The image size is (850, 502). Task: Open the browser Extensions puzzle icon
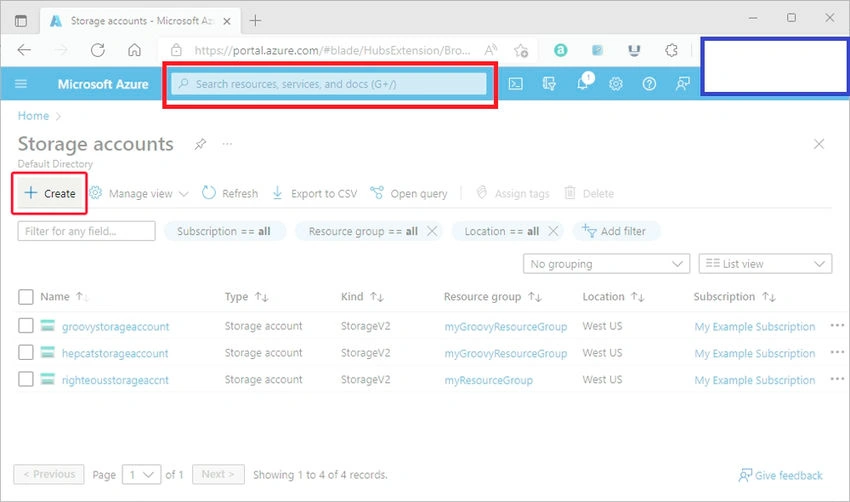(x=671, y=50)
